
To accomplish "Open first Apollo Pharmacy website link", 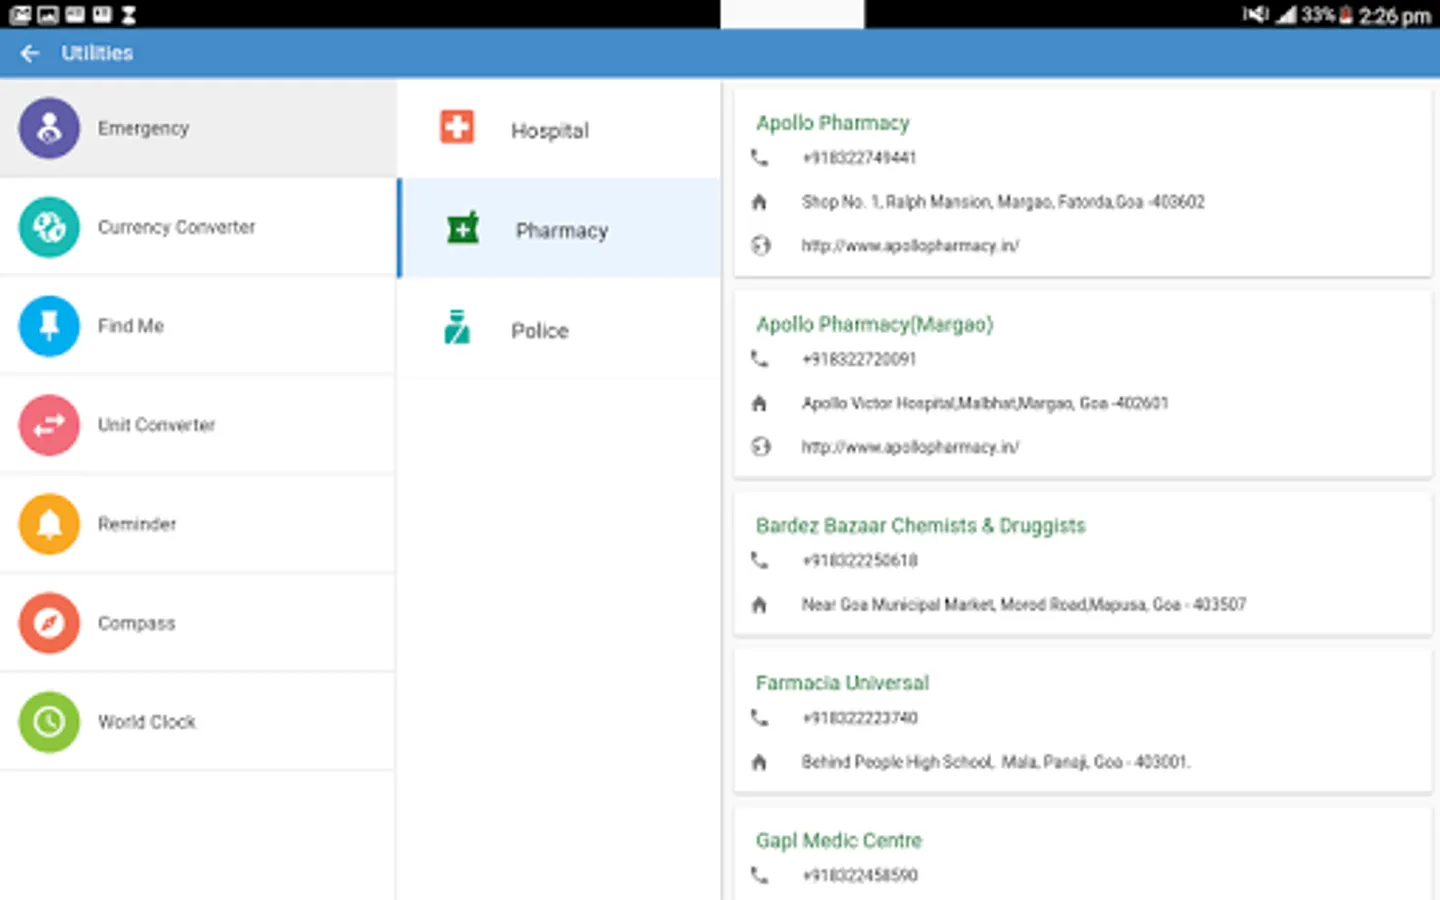I will coord(910,246).
